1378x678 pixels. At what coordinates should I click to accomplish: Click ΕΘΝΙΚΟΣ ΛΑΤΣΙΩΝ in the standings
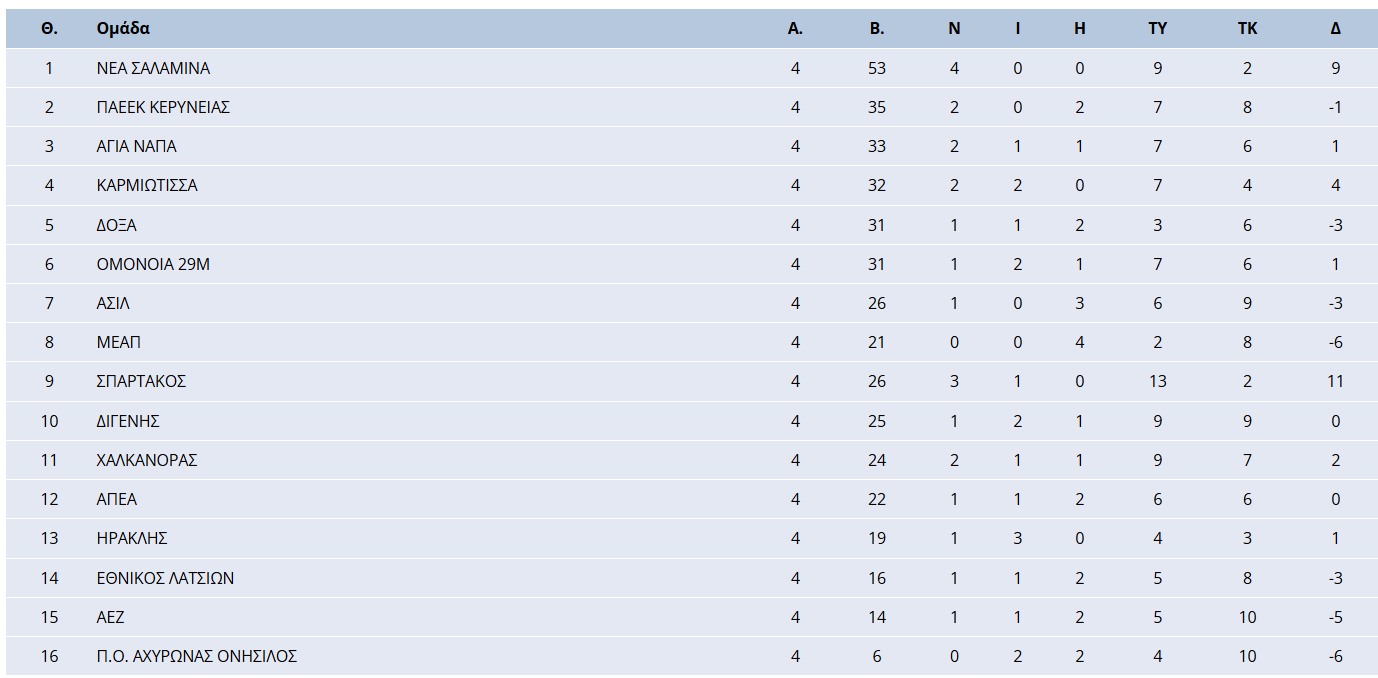(165, 578)
